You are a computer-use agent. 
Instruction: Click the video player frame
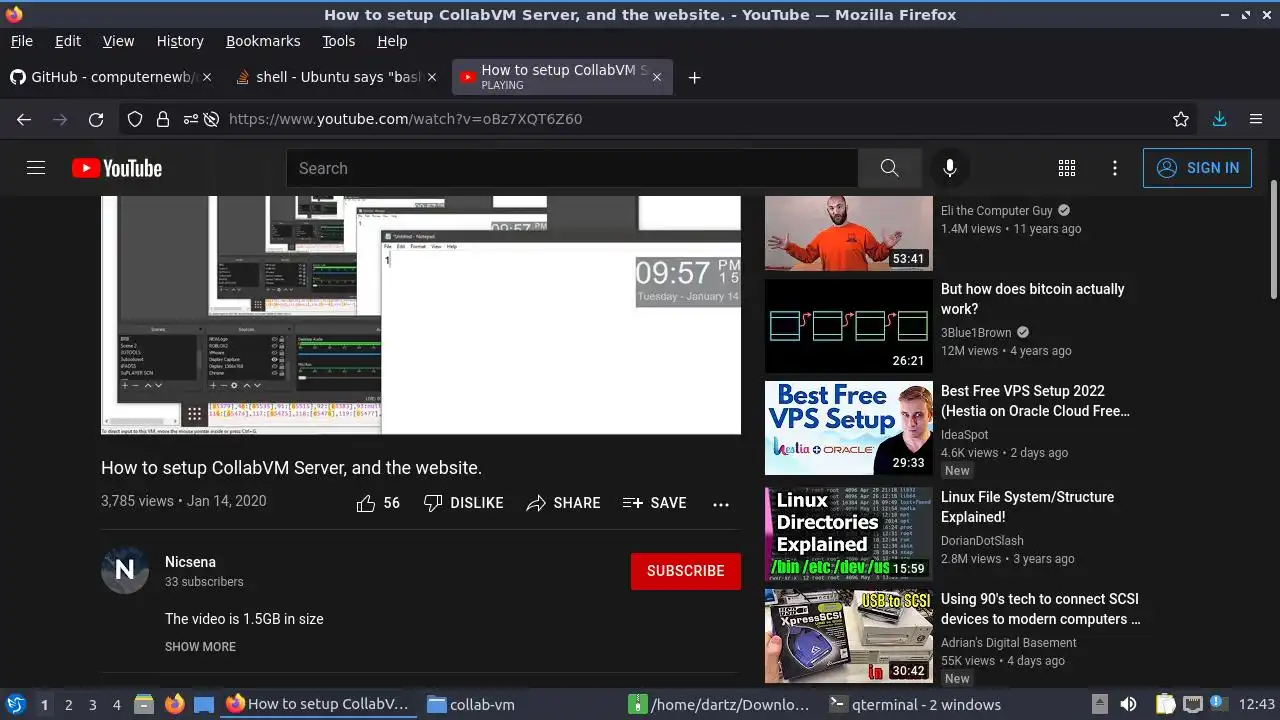421,315
